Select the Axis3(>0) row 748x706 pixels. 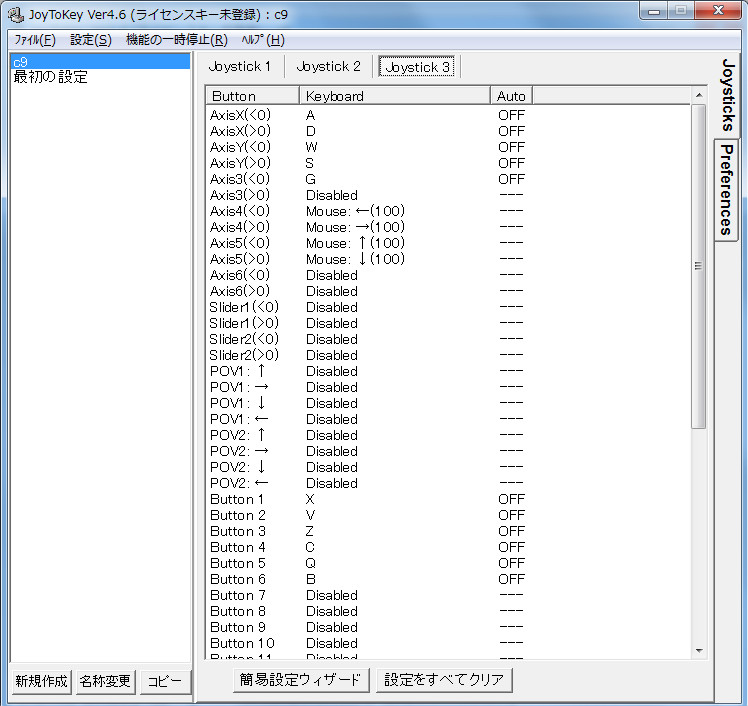pyautogui.click(x=448, y=195)
